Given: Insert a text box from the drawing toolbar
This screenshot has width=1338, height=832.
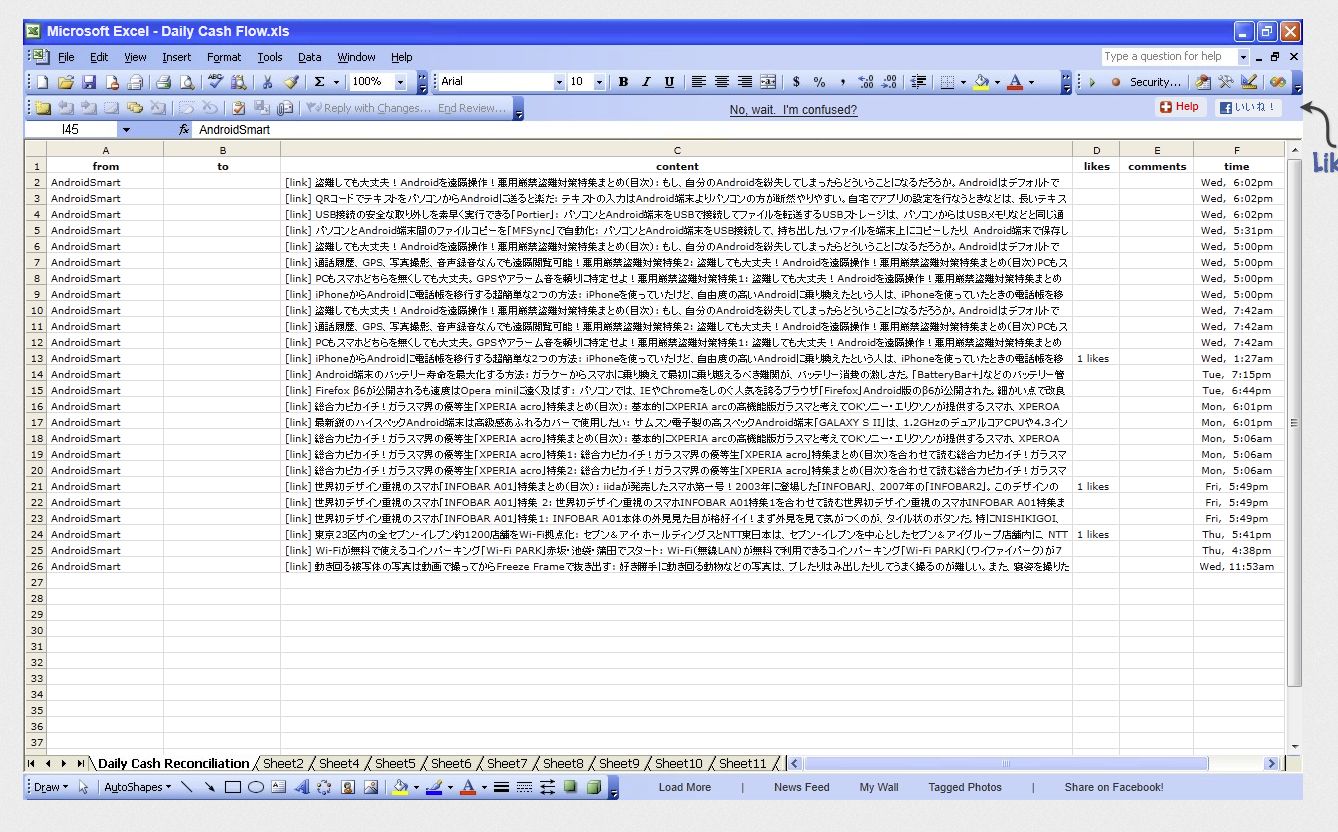Looking at the screenshot, I should pyautogui.click(x=279, y=787).
